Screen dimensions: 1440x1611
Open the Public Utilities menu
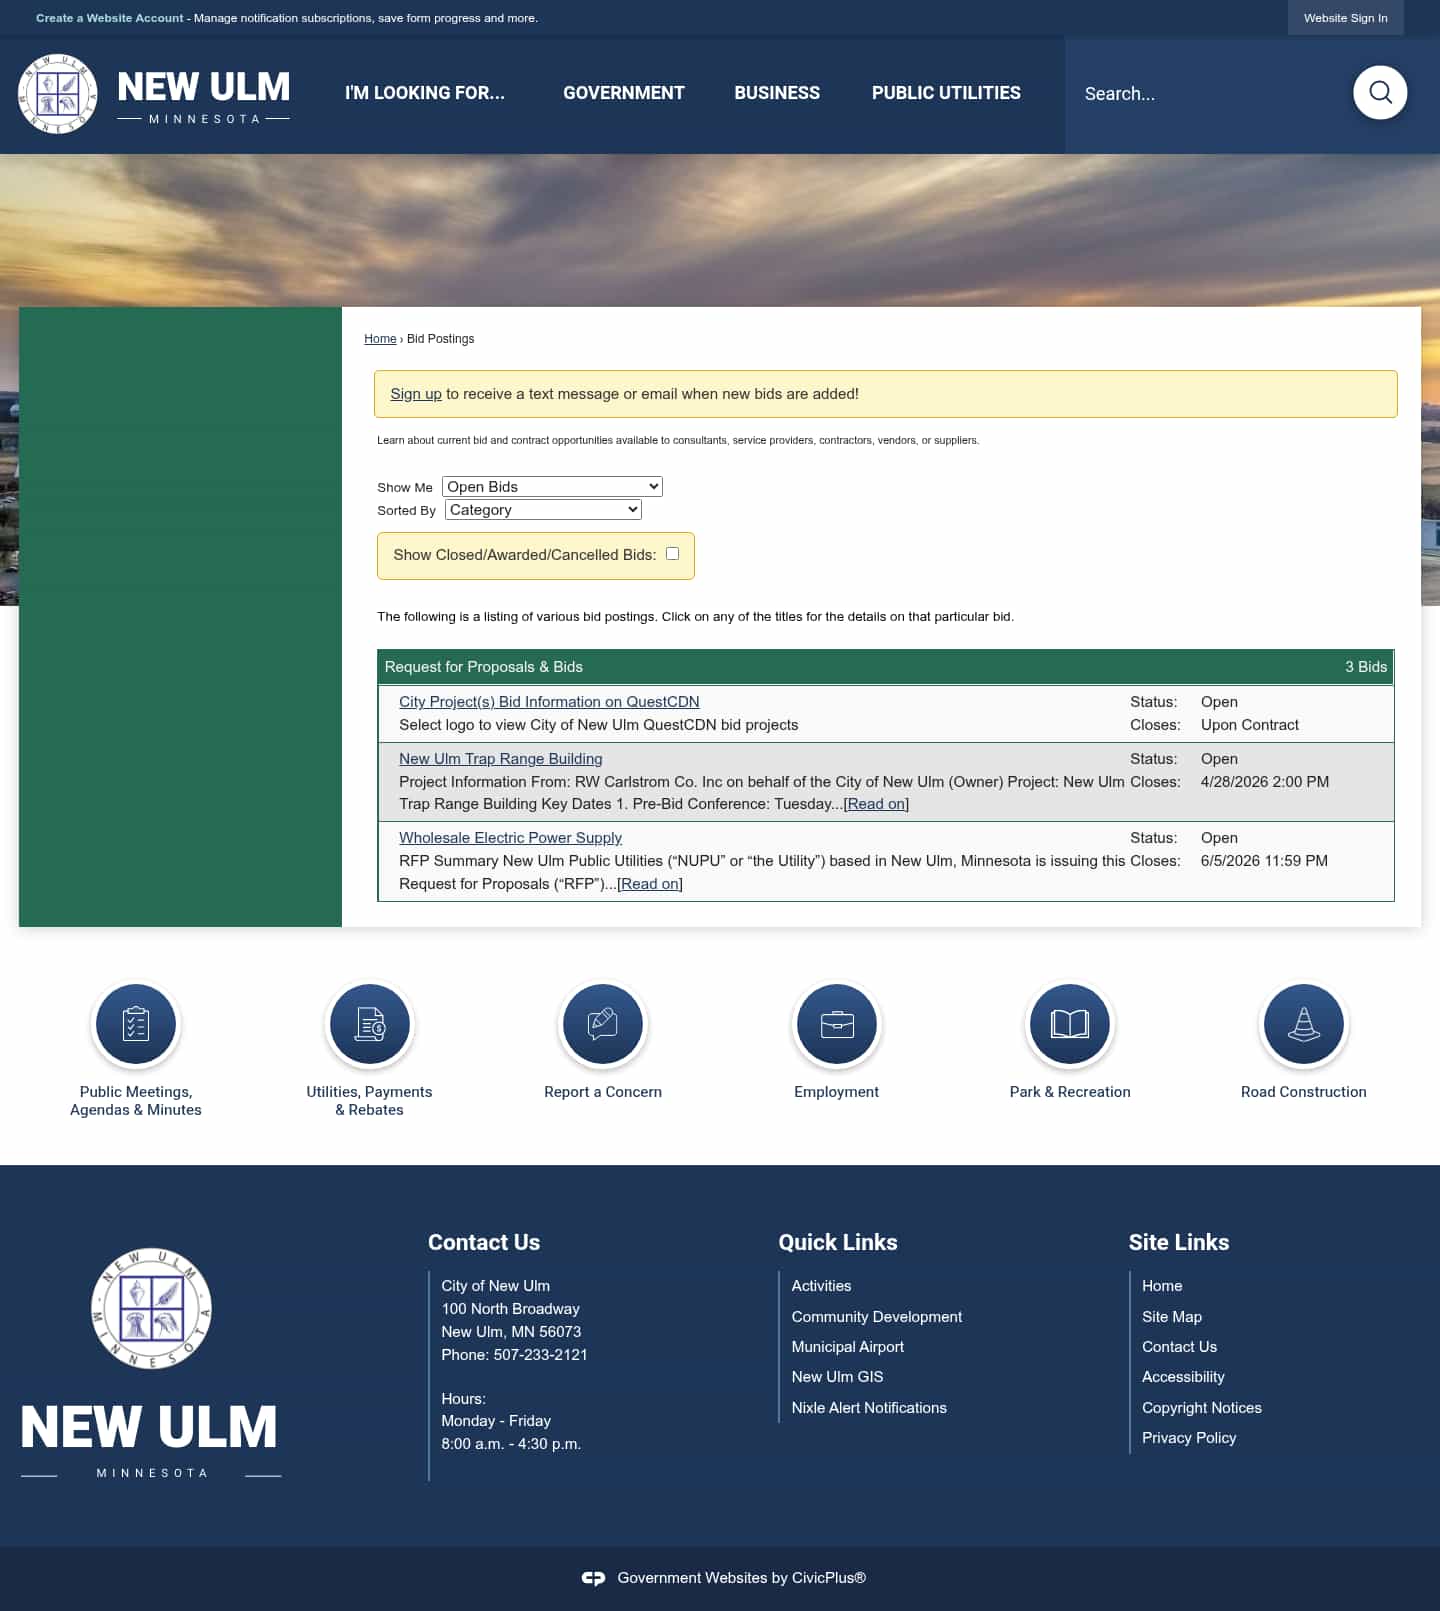coord(946,93)
